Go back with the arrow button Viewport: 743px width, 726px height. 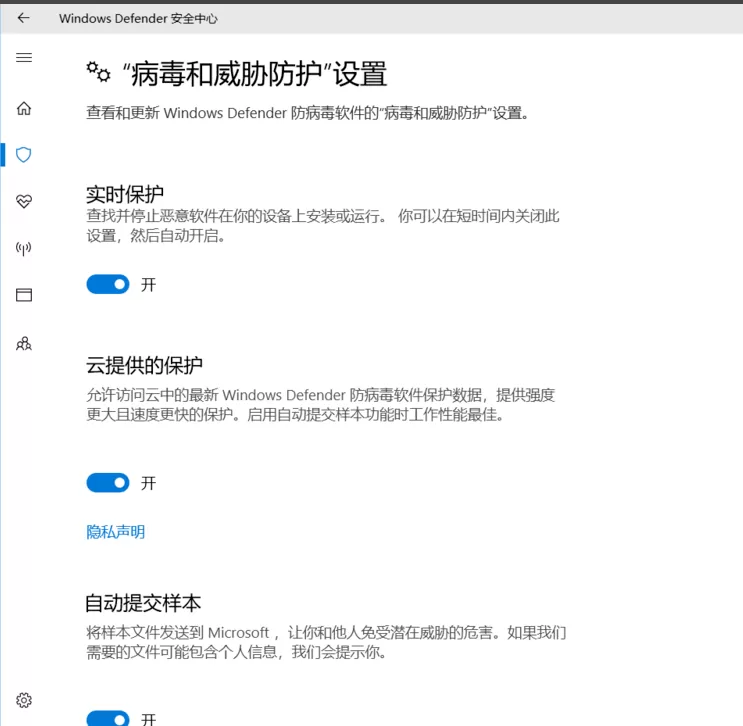(x=23, y=18)
